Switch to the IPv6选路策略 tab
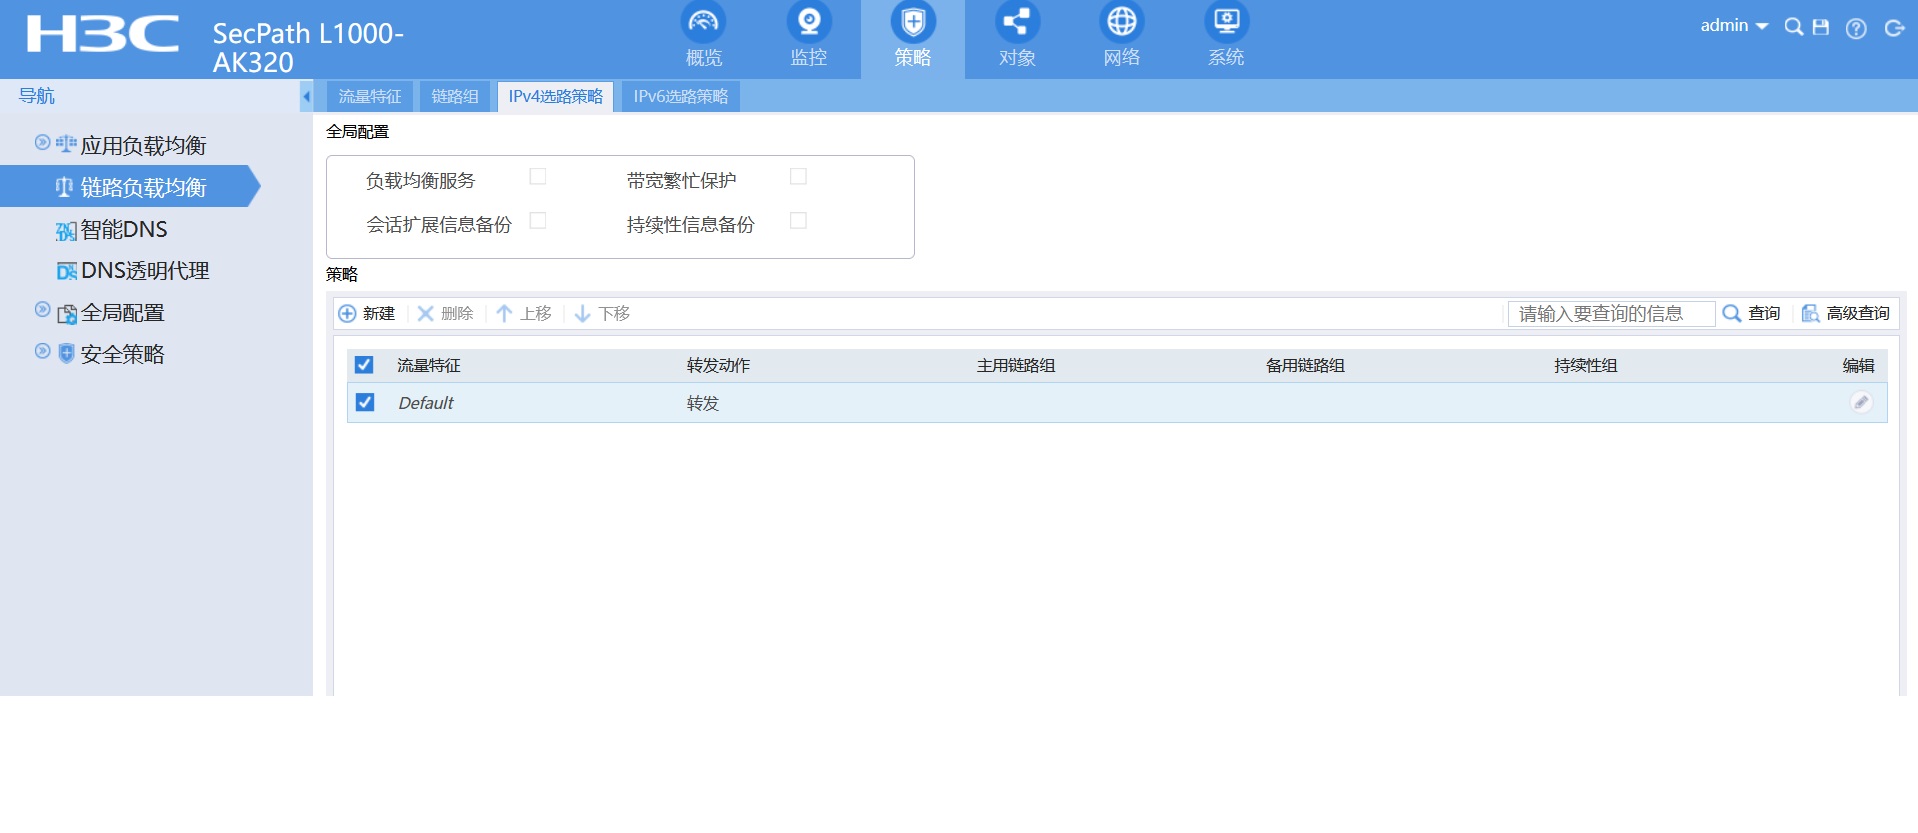 [681, 96]
